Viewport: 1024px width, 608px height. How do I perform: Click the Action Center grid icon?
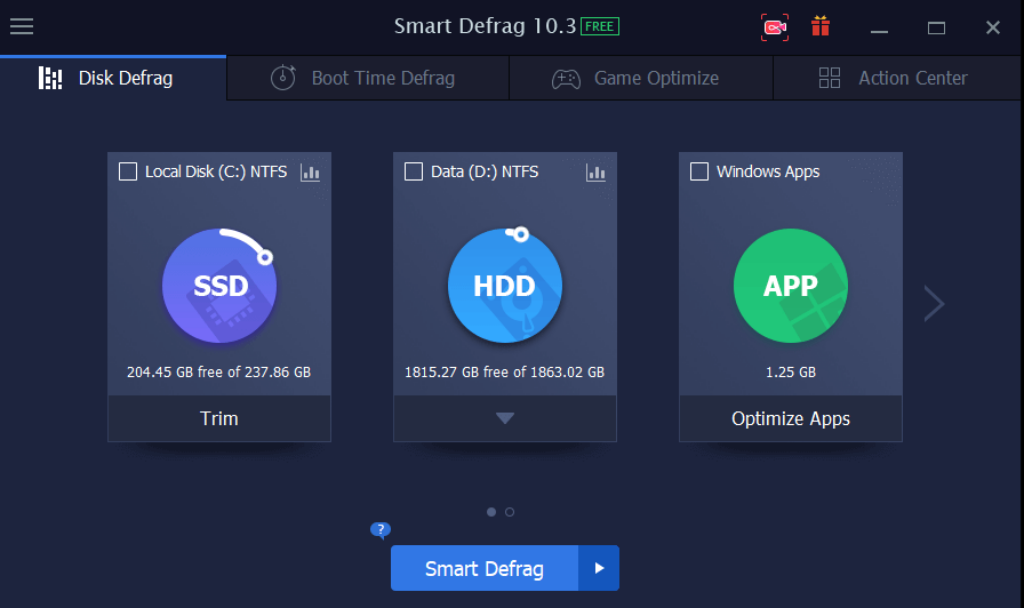[829, 78]
